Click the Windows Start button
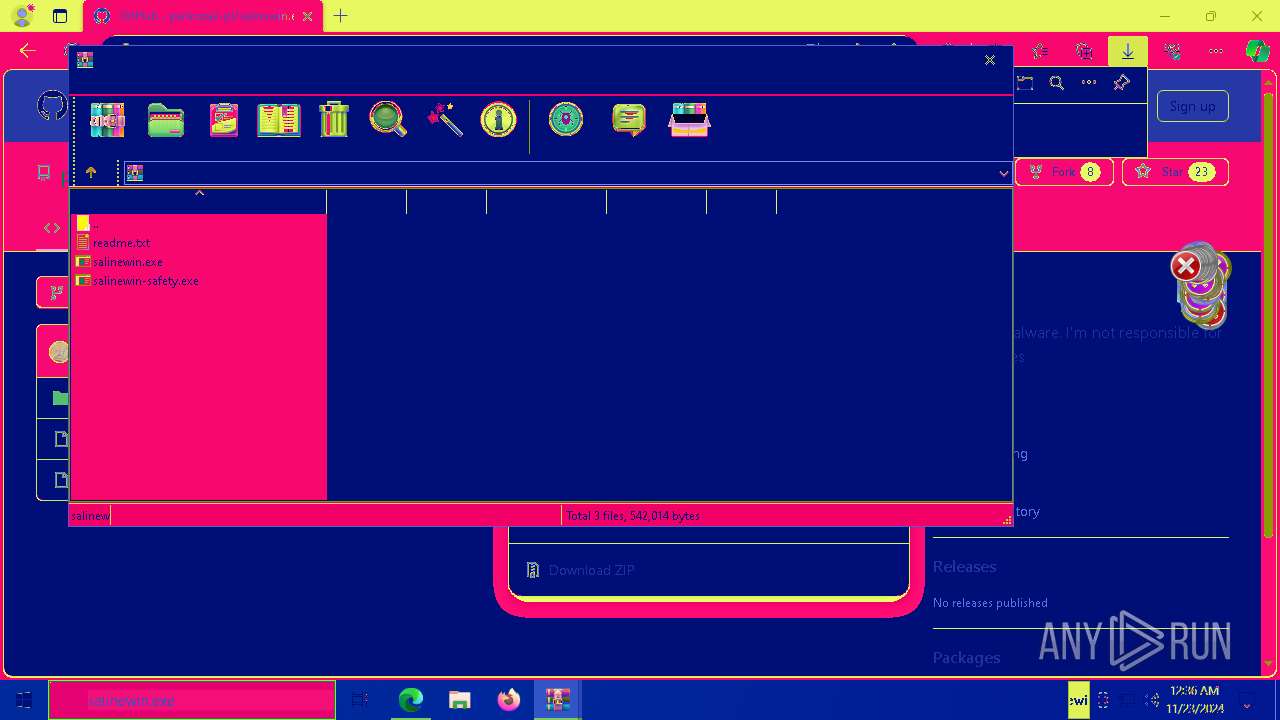1280x720 pixels. click(x=24, y=700)
